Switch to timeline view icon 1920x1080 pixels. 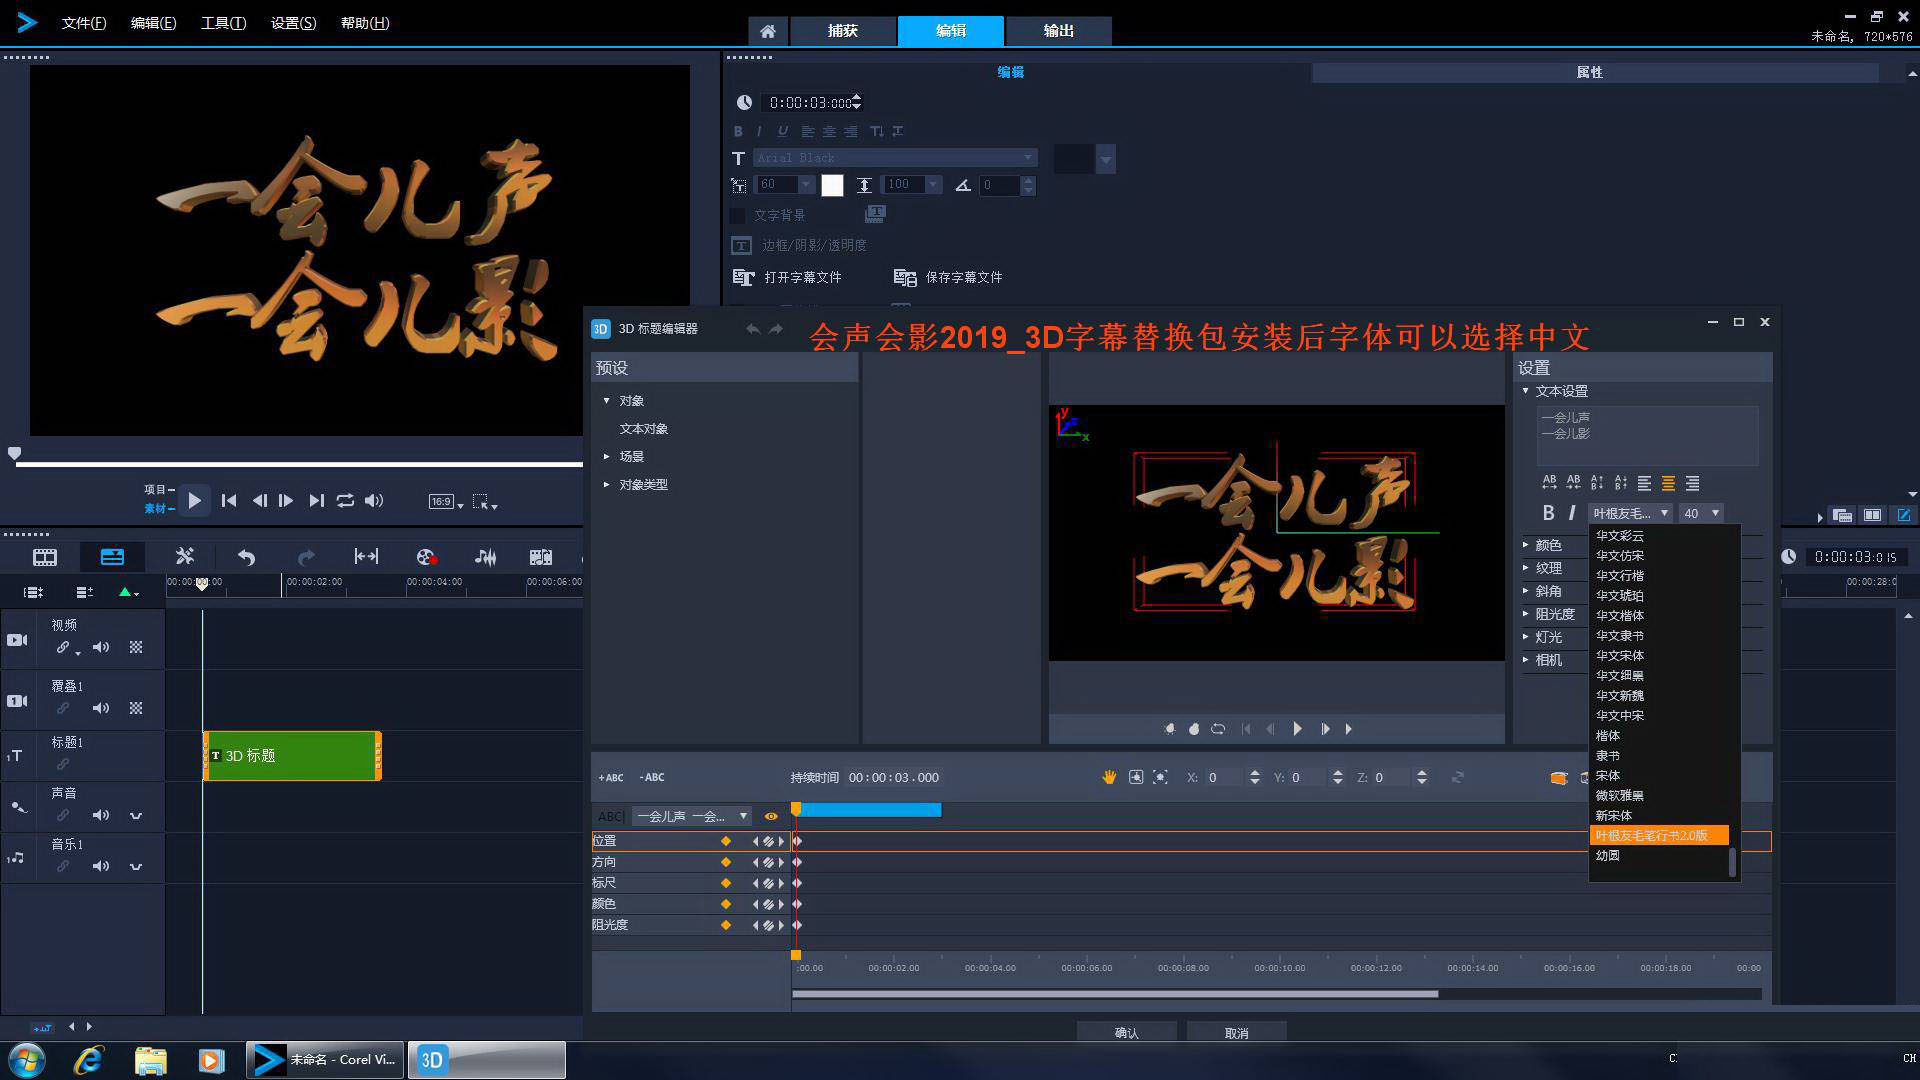pyautogui.click(x=112, y=557)
